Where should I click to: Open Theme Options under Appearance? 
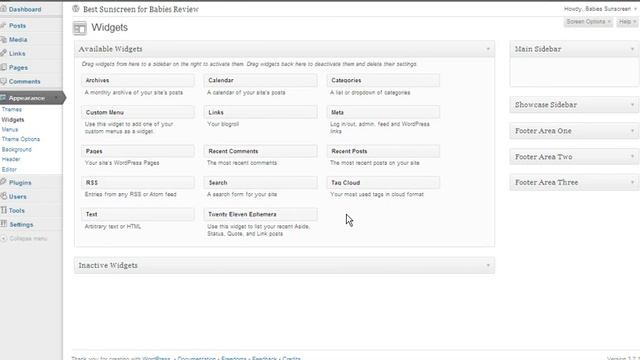[x=20, y=139]
